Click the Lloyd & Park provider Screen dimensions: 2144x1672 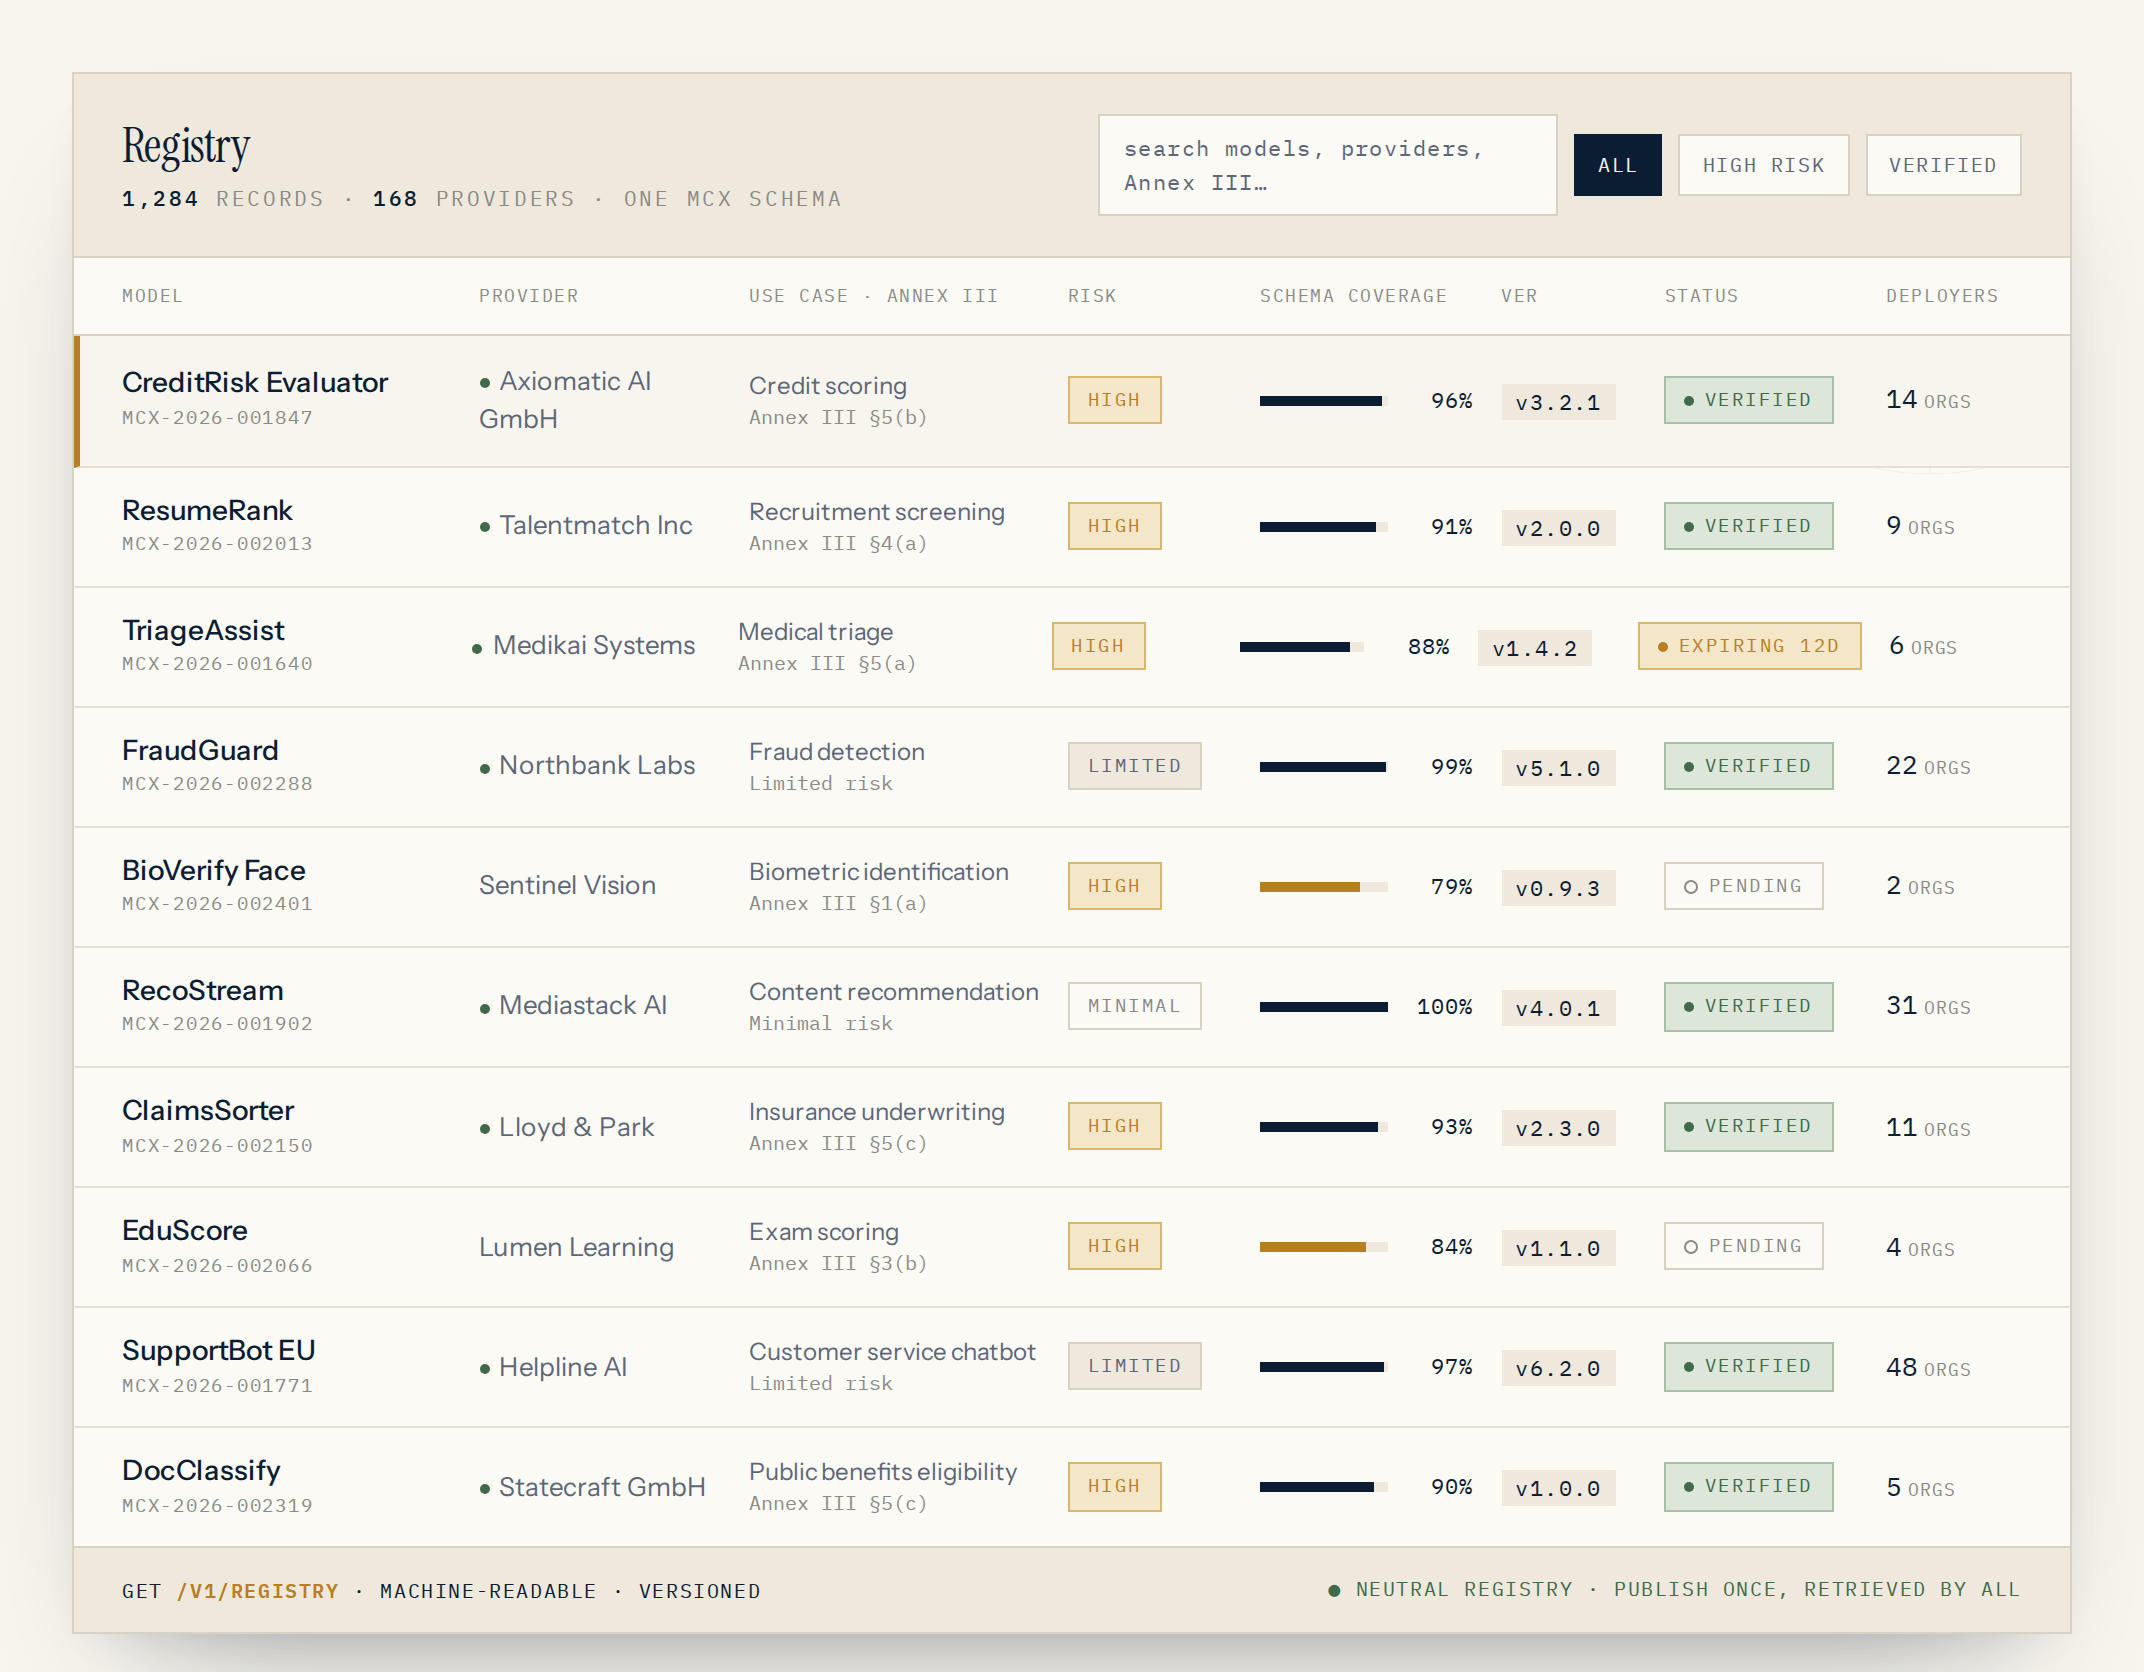(x=566, y=1127)
